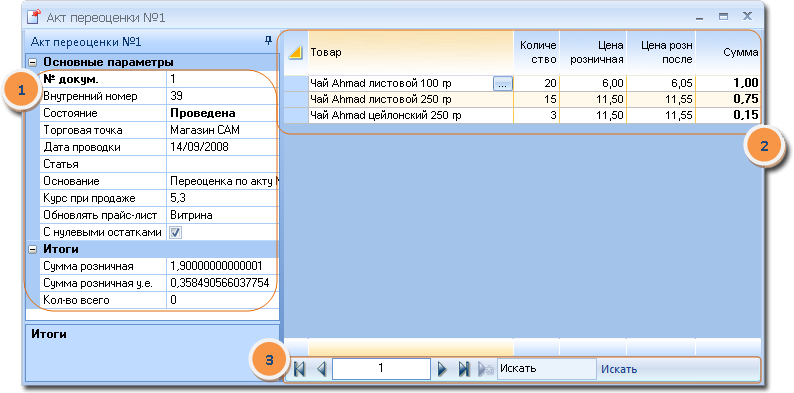Viewport: 794px width, 393px height.
Task: Go to next record arrow
Action: pyautogui.click(x=442, y=369)
